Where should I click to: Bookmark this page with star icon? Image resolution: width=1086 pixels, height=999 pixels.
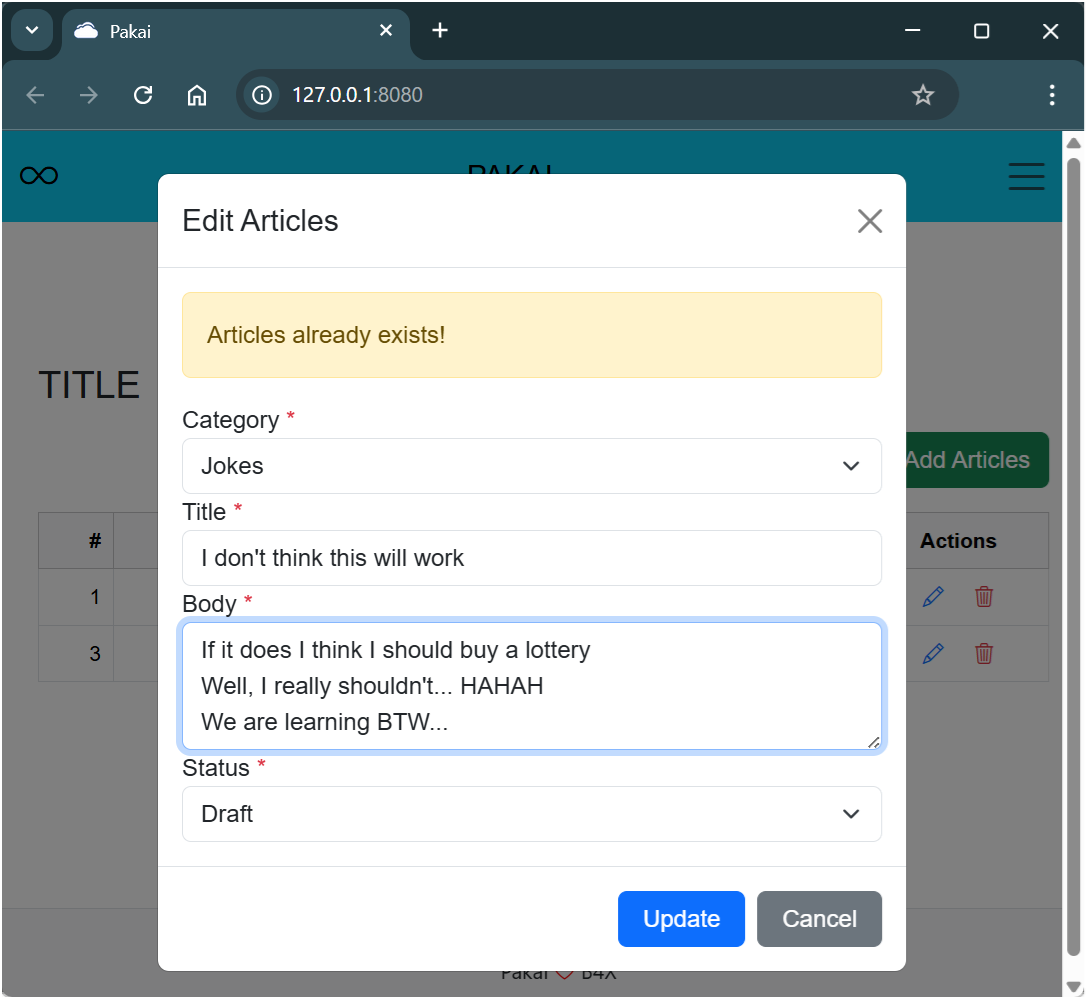click(923, 95)
